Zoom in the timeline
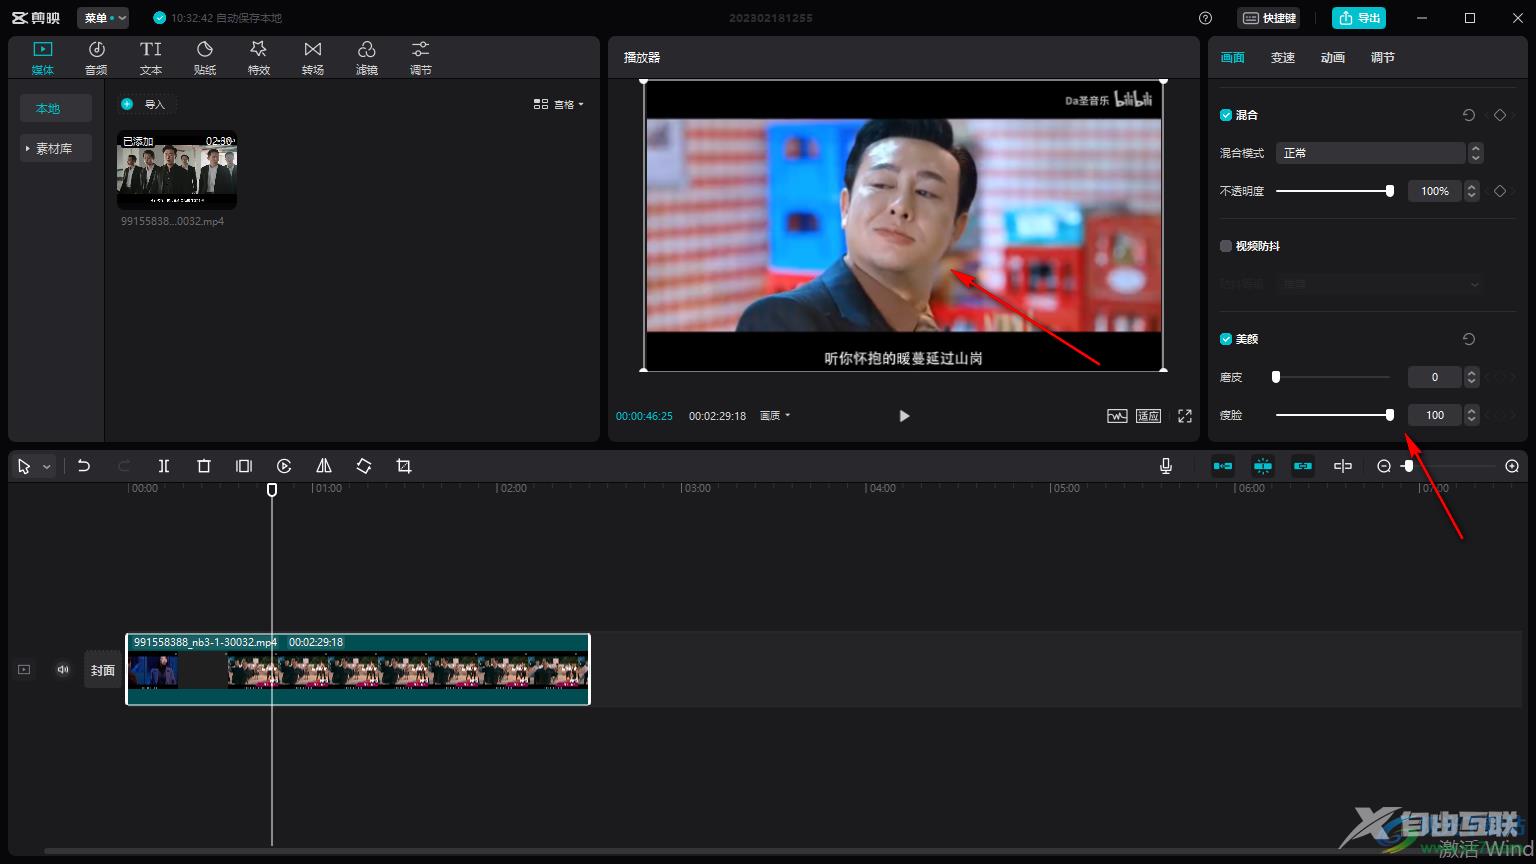1536x864 pixels. click(1512, 466)
